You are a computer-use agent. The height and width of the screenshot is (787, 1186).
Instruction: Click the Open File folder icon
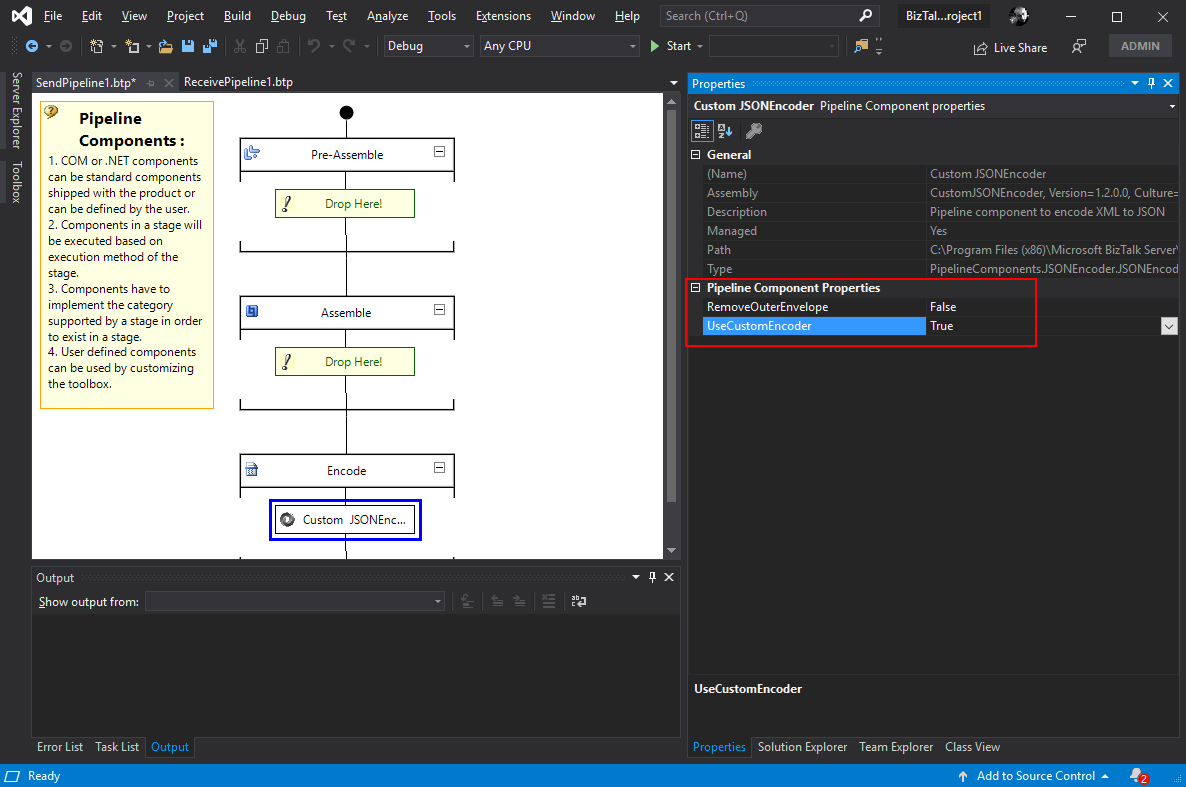point(166,46)
